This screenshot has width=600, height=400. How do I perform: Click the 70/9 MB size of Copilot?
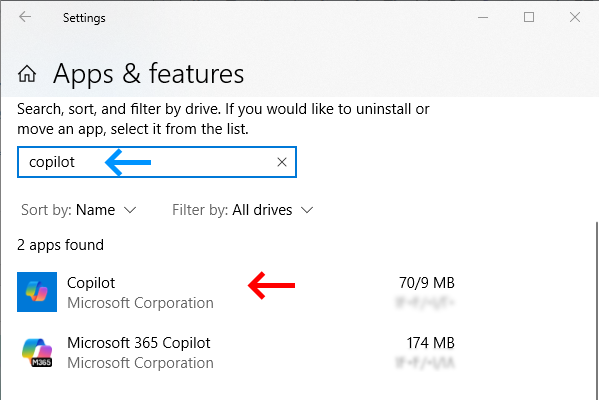[426, 283]
